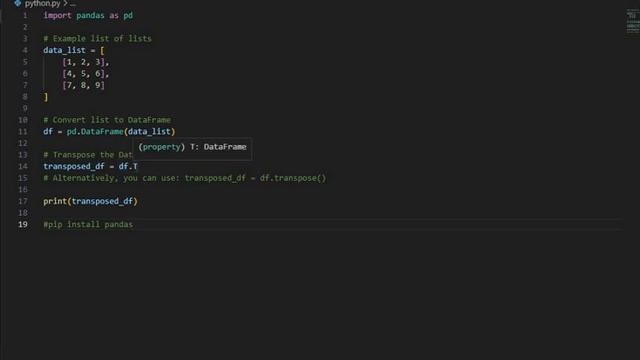Click line number 11 in gutter
The height and width of the screenshot is (360, 640).
(23, 131)
